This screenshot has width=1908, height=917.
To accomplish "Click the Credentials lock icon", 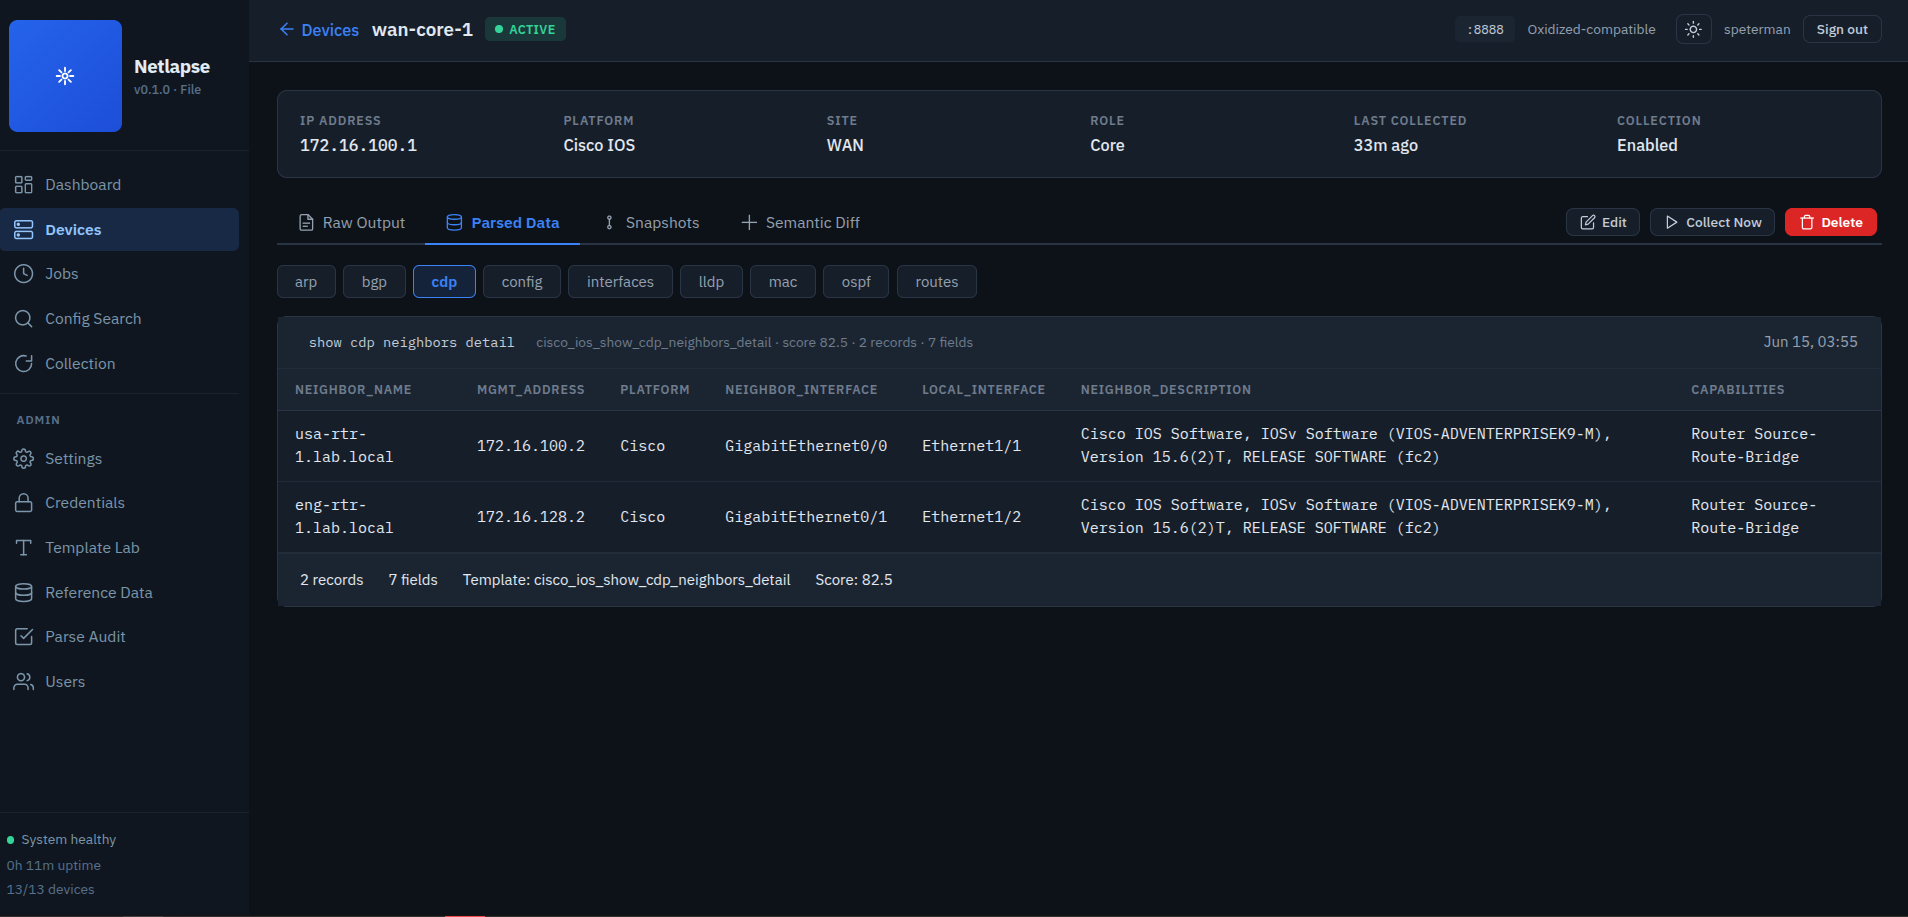I will click(24, 503).
